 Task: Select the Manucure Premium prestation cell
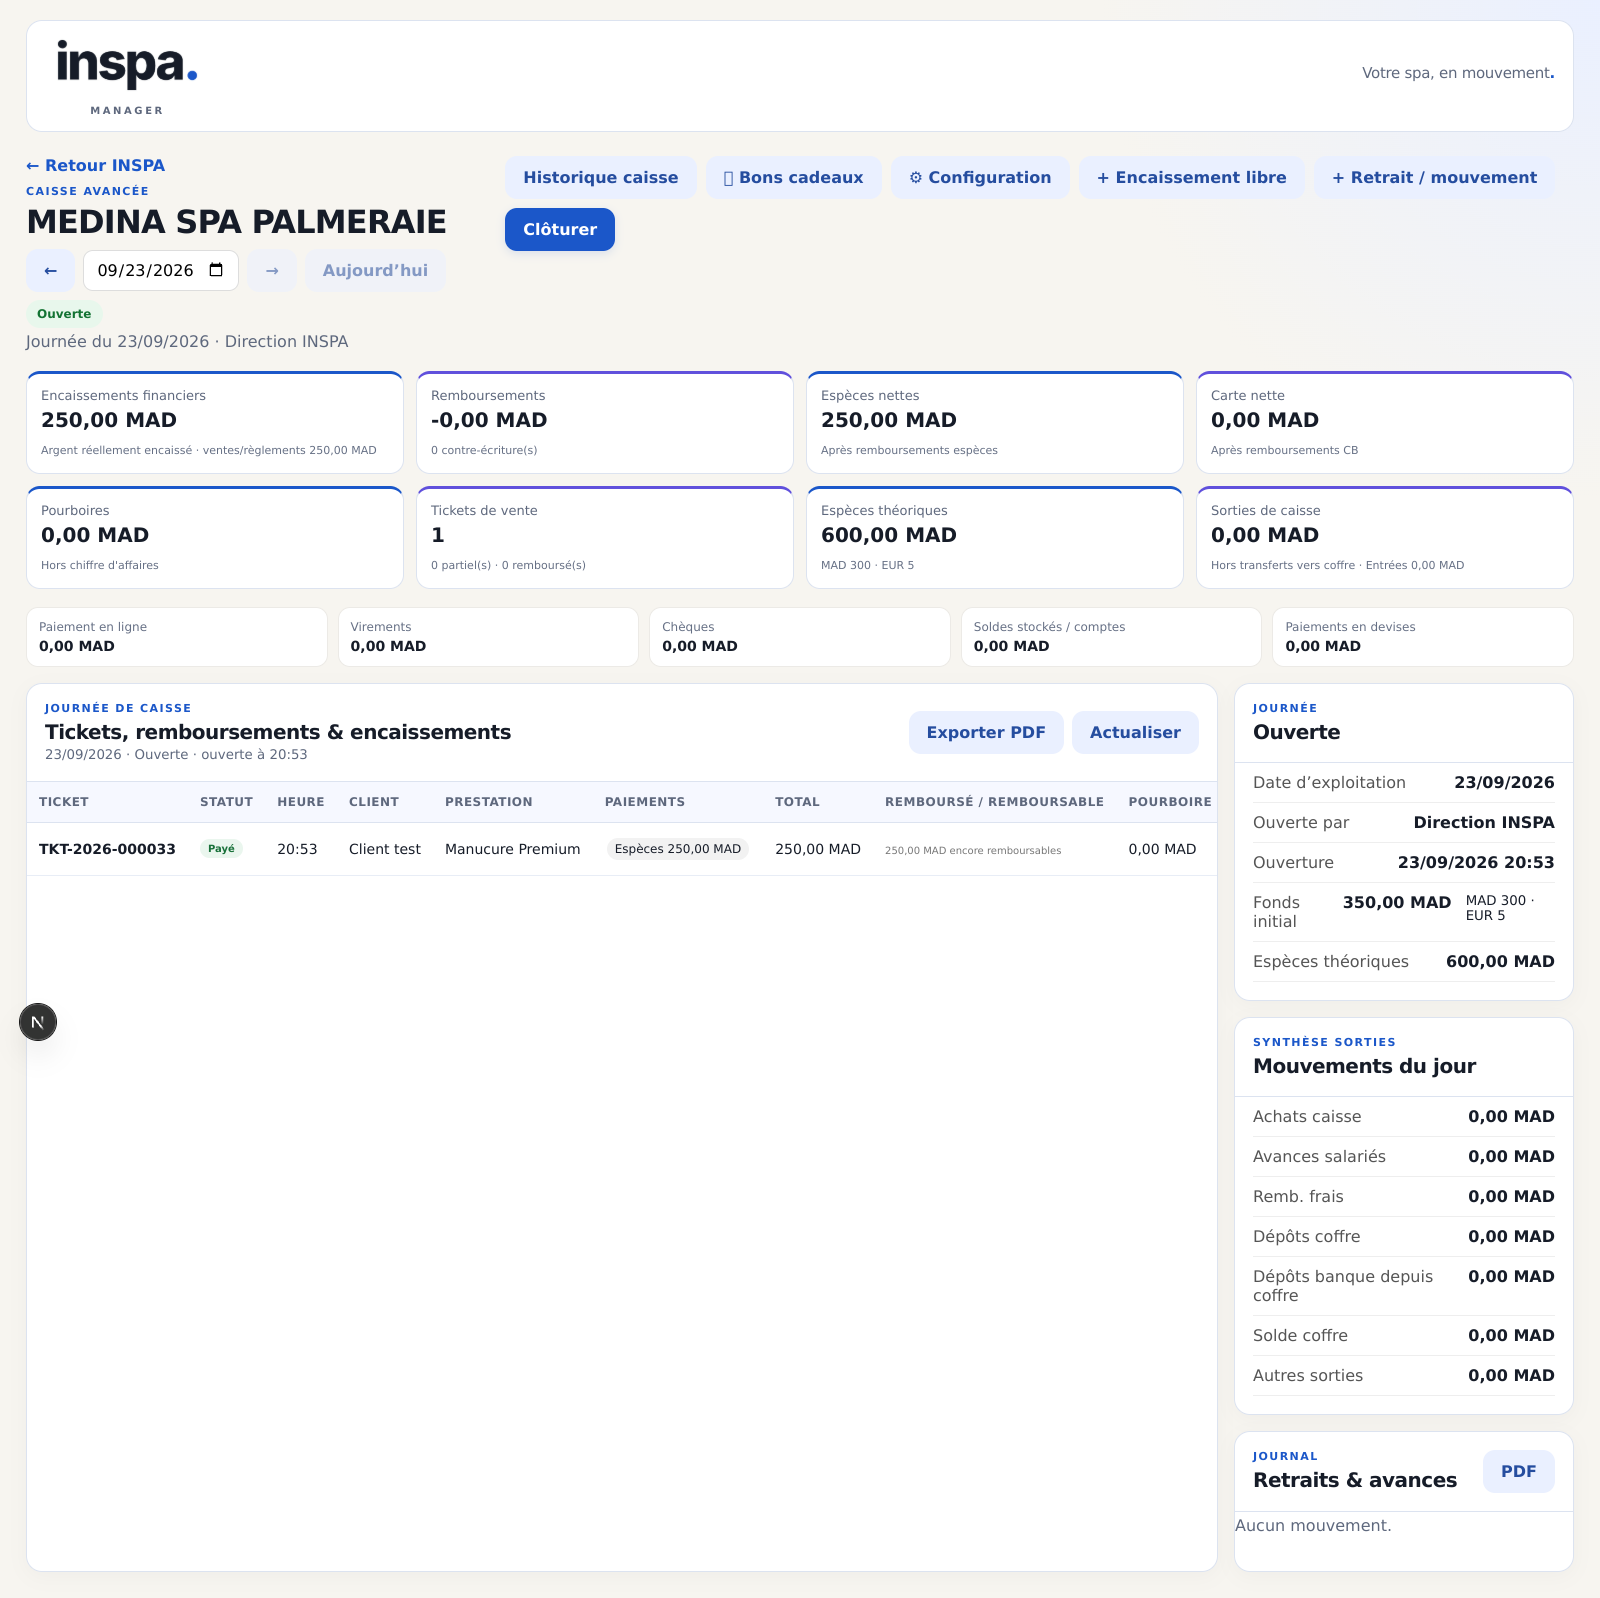click(x=512, y=849)
